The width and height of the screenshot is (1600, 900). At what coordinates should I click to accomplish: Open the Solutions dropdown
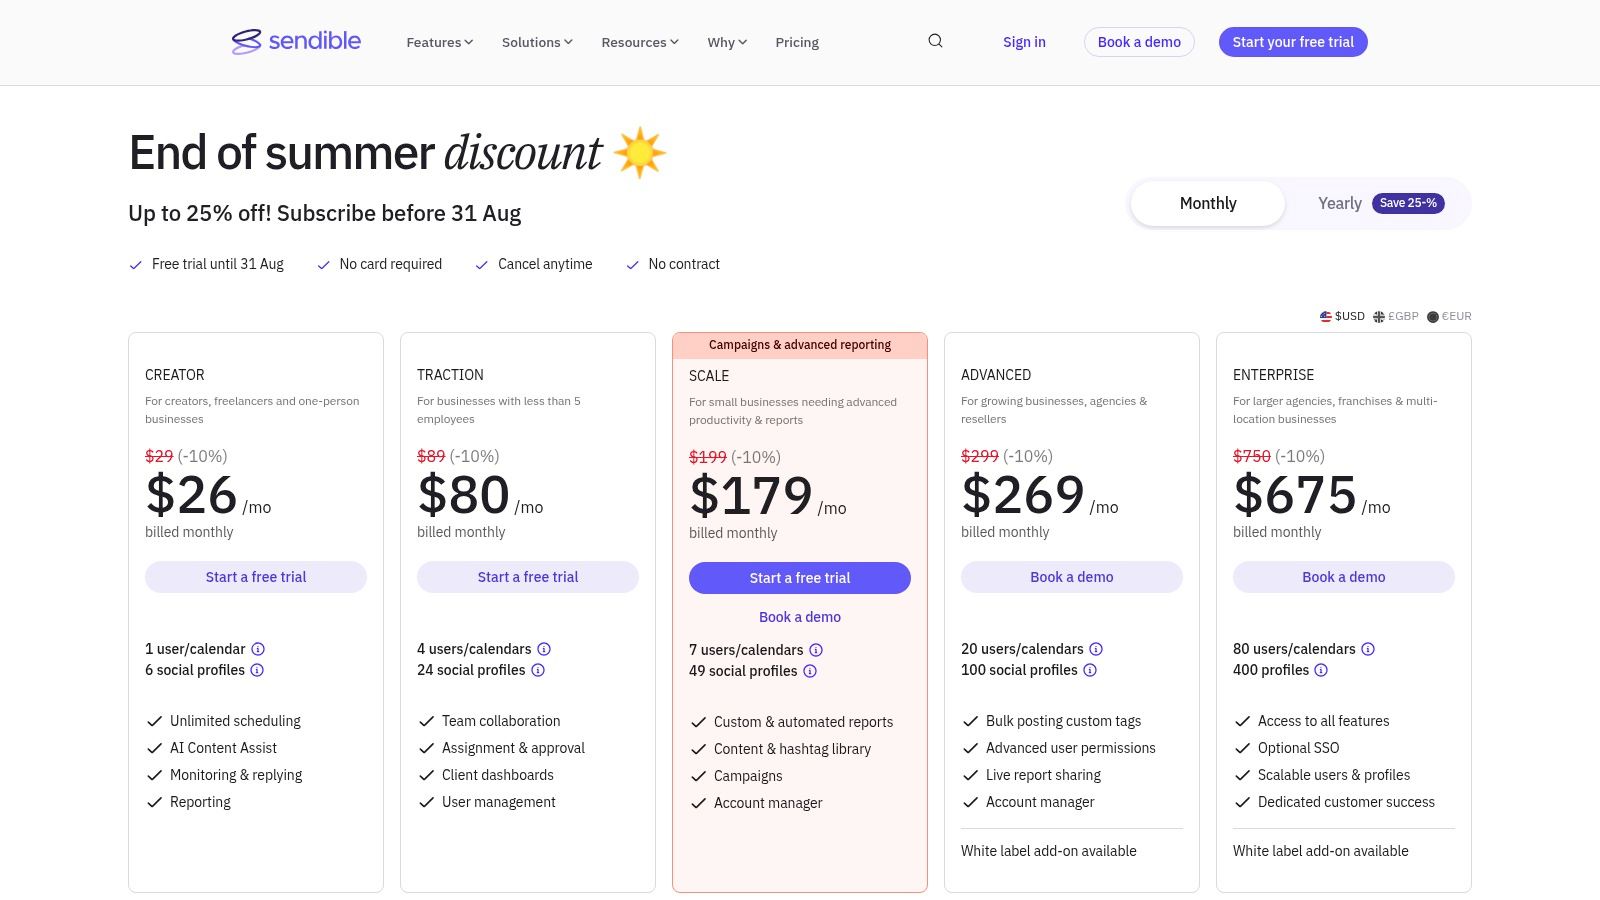(537, 42)
